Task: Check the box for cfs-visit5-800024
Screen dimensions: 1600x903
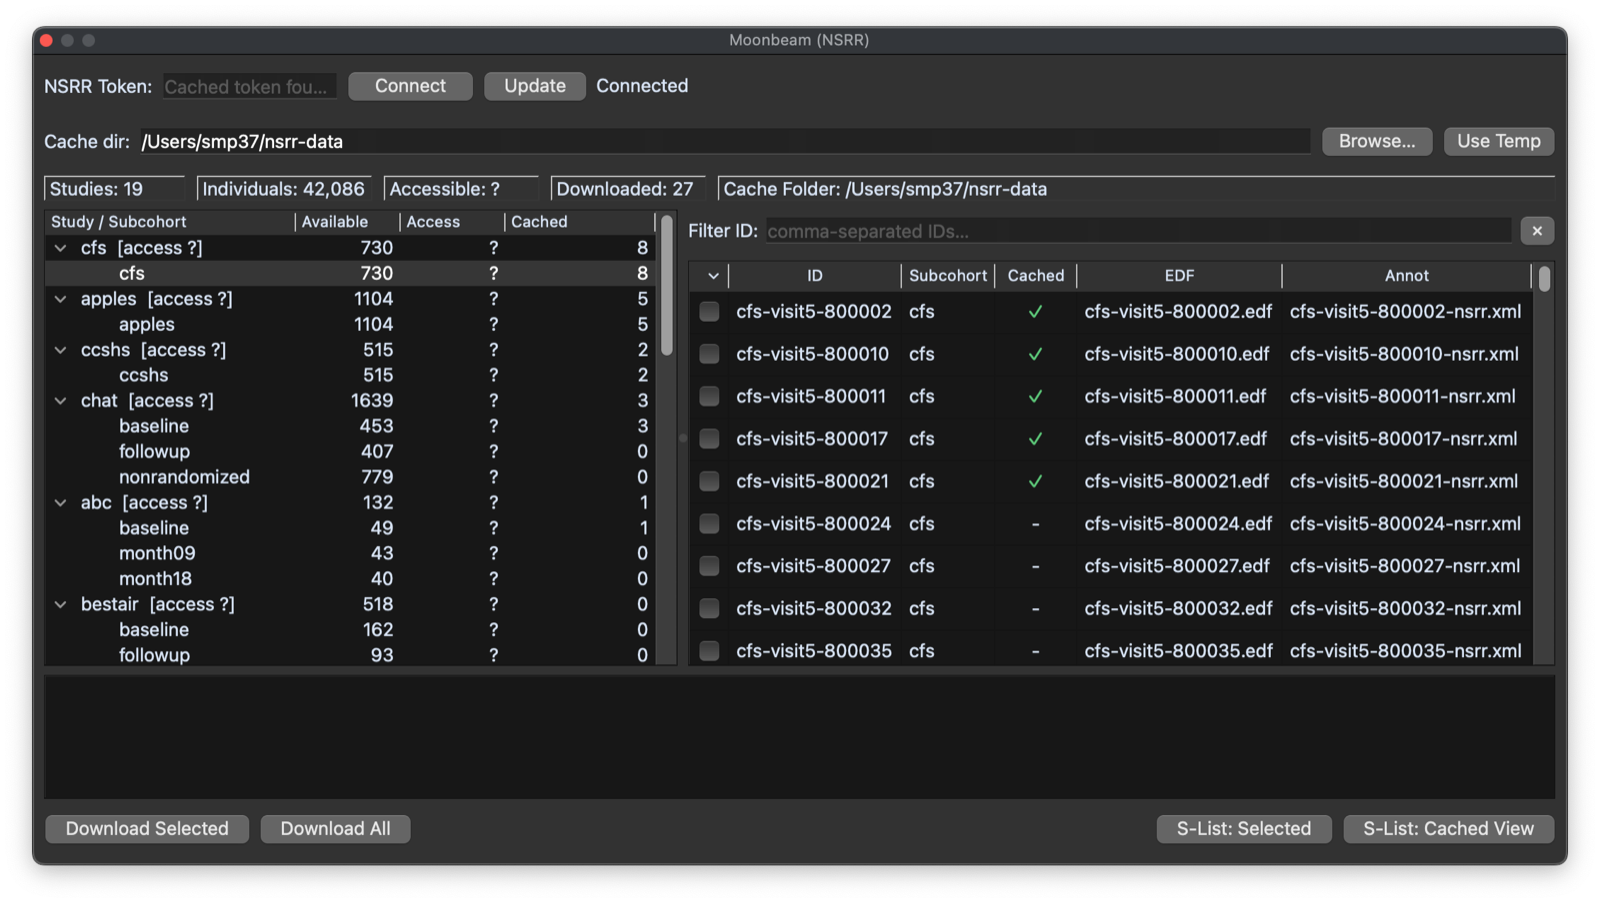Action: pyautogui.click(x=709, y=524)
